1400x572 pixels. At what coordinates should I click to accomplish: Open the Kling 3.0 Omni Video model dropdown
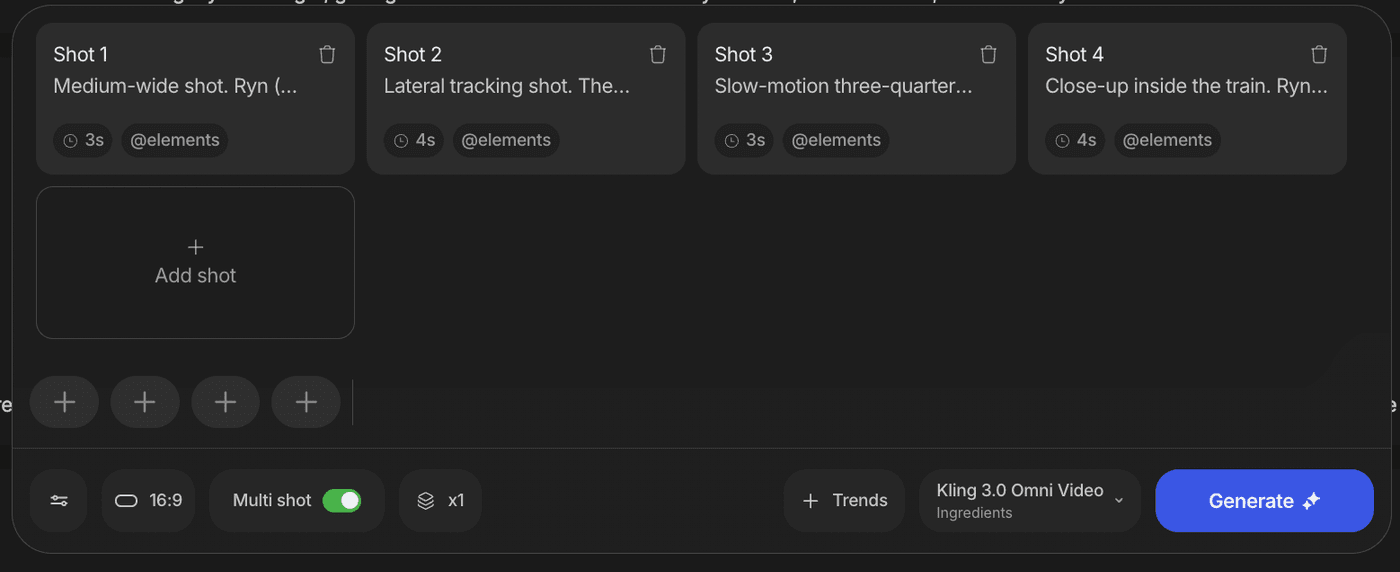tap(1029, 501)
